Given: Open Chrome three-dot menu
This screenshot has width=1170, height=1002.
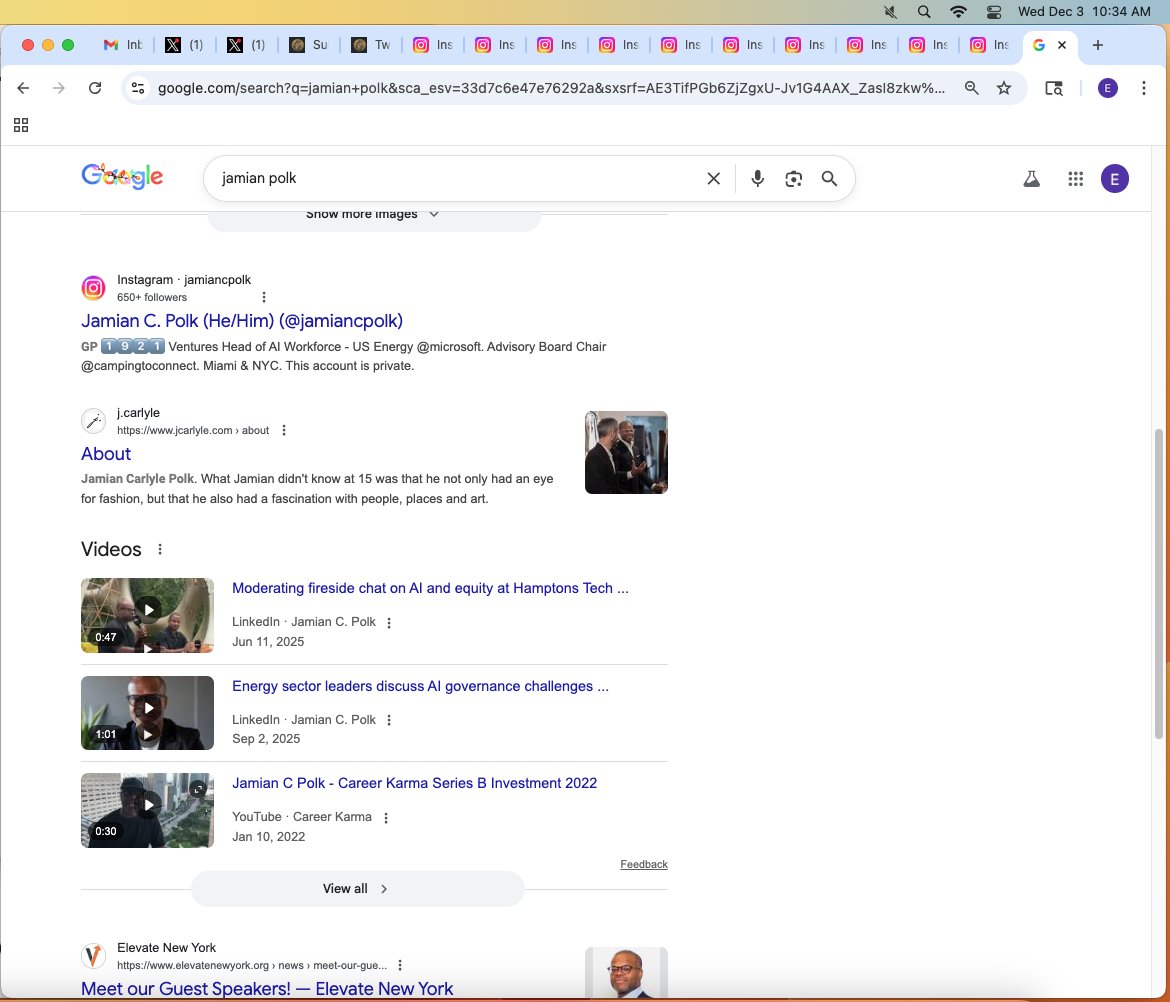Looking at the screenshot, I should pos(1144,88).
